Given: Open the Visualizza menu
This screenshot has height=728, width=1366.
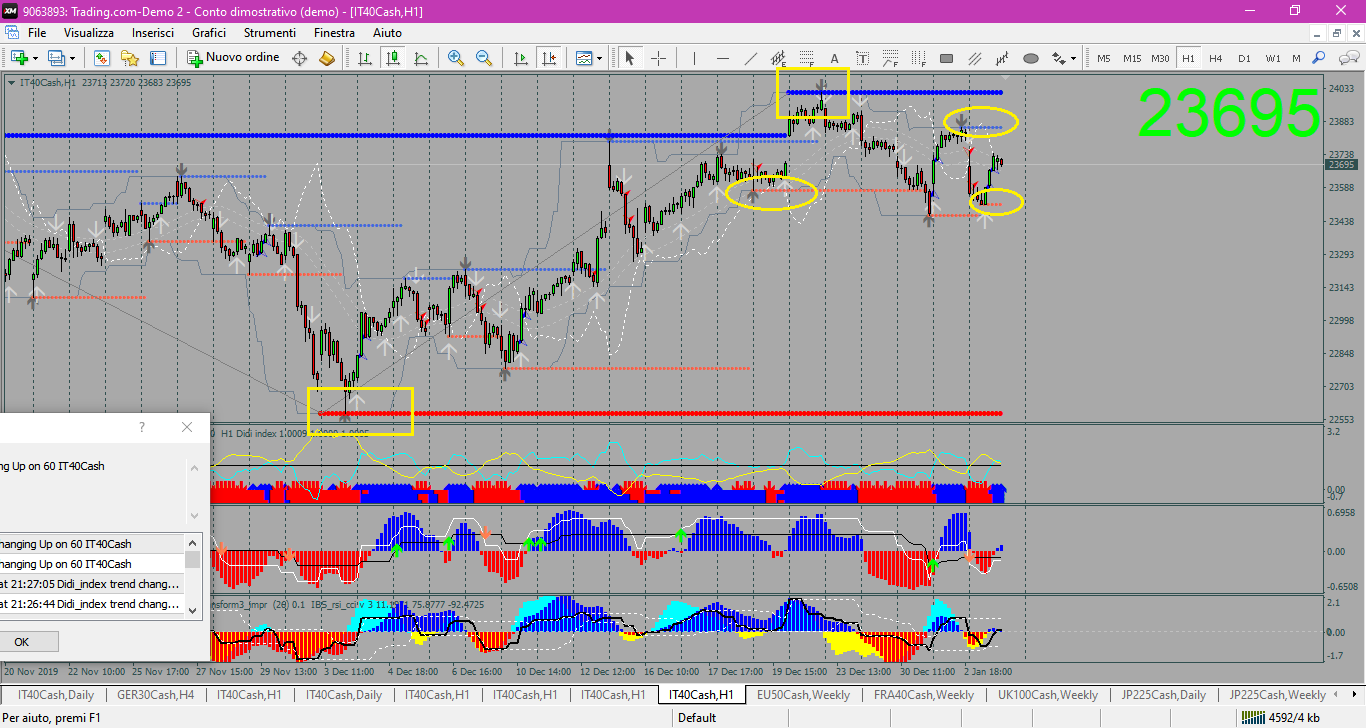Looking at the screenshot, I should click(90, 33).
